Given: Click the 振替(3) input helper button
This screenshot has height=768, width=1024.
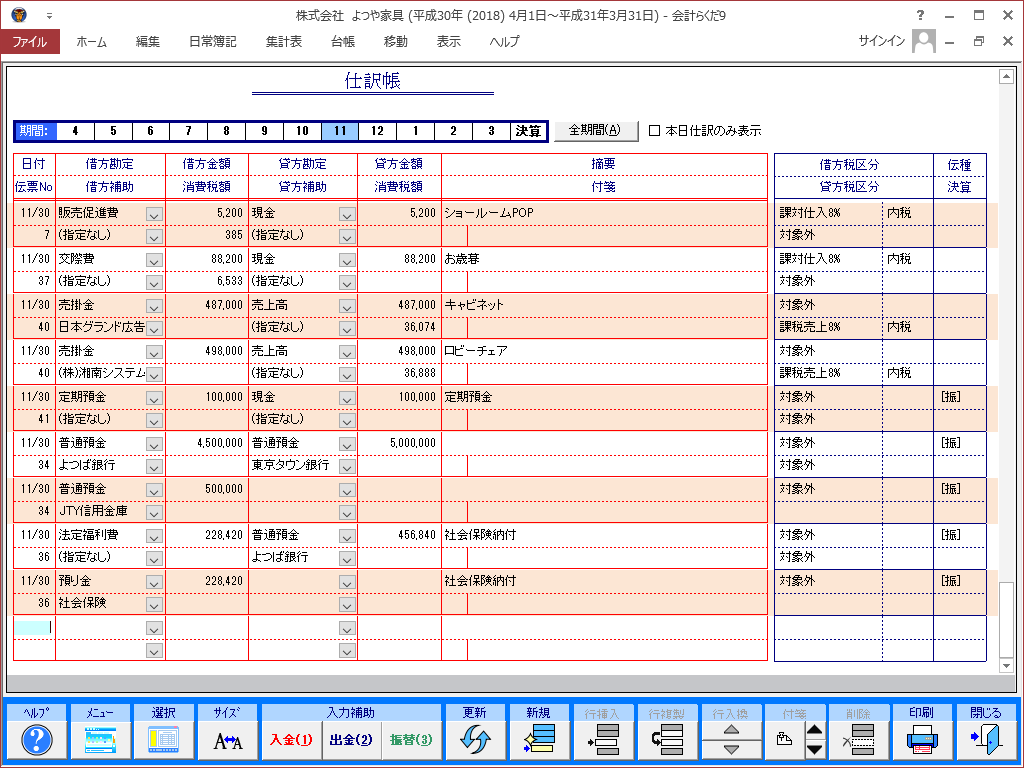Looking at the screenshot, I should click(411, 740).
